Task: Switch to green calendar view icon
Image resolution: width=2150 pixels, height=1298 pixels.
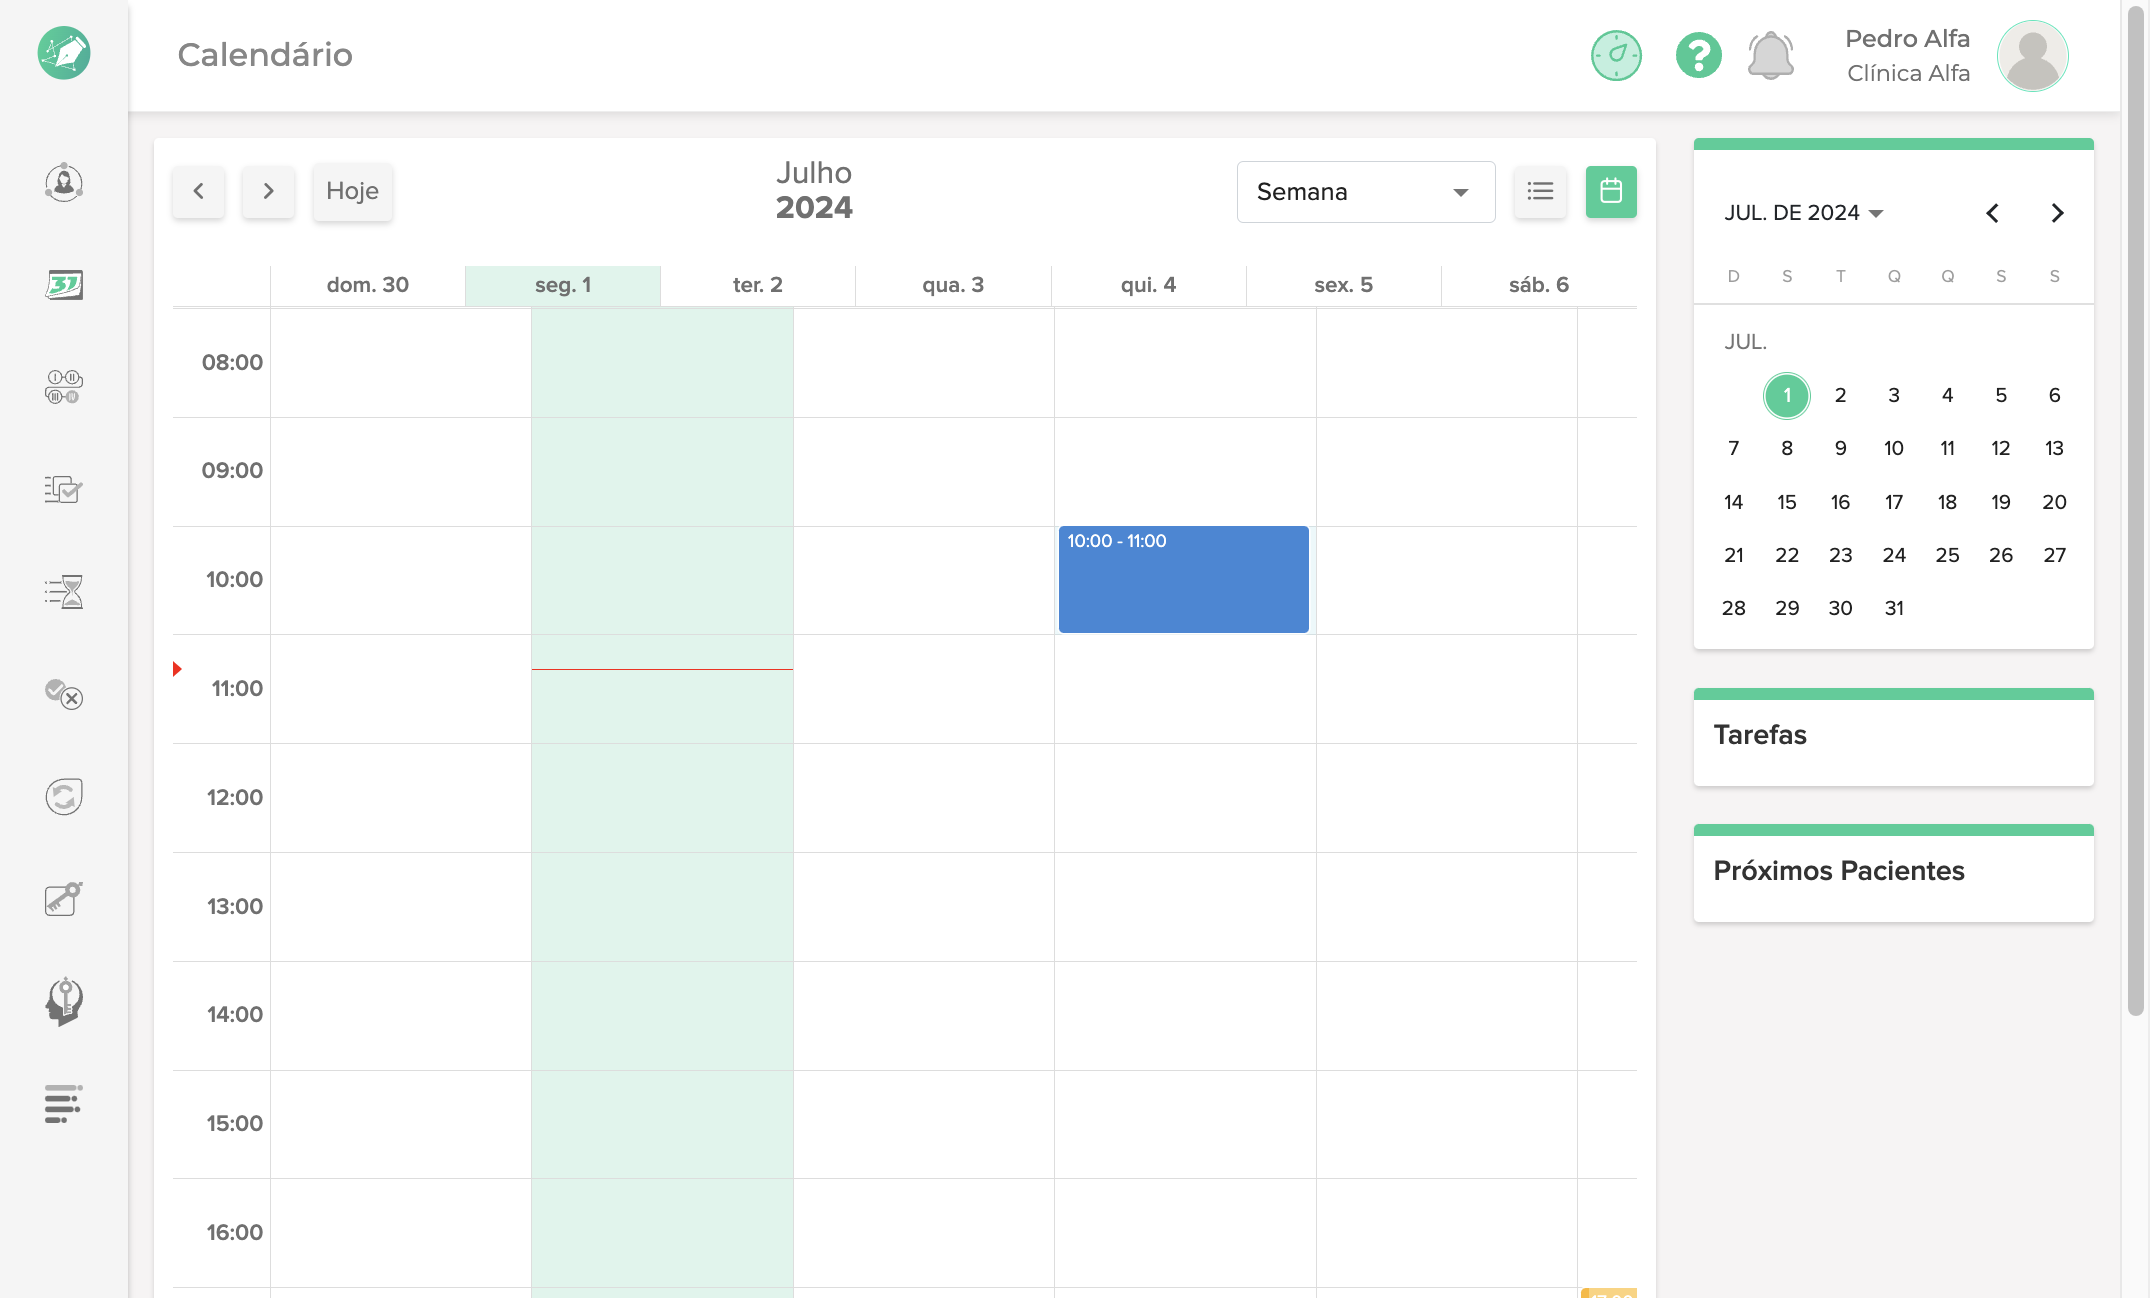Action: (x=1611, y=191)
